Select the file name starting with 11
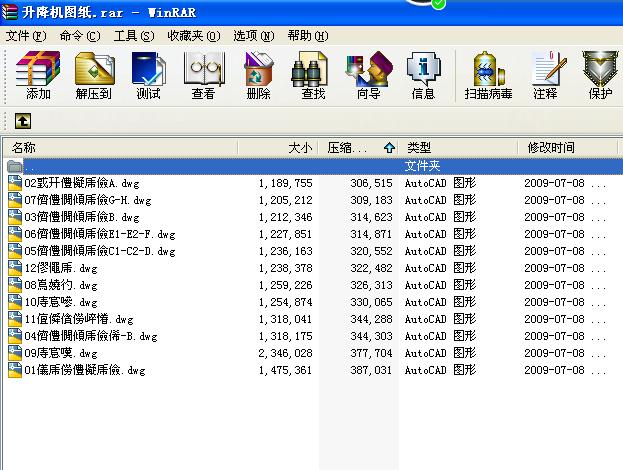Screen dimensions: 623x470 [79, 319]
